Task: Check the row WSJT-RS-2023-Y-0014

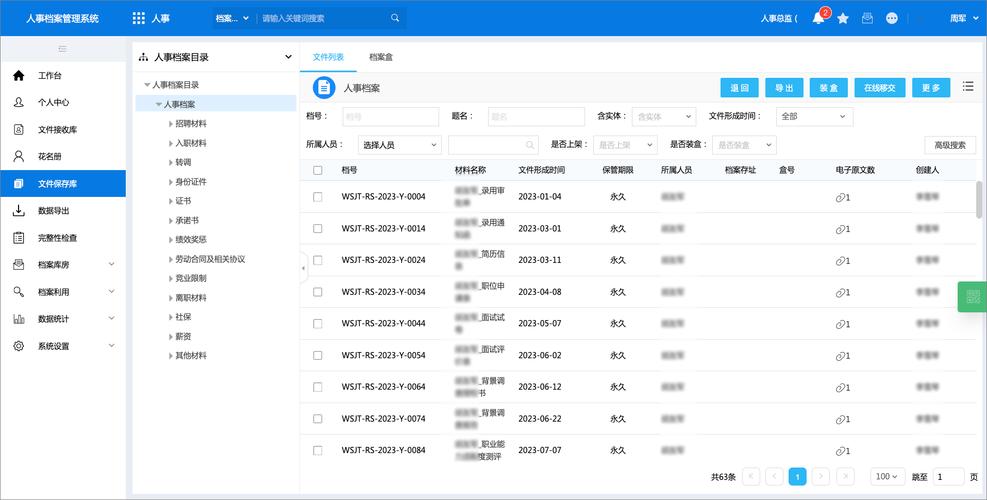Action: click(x=318, y=229)
